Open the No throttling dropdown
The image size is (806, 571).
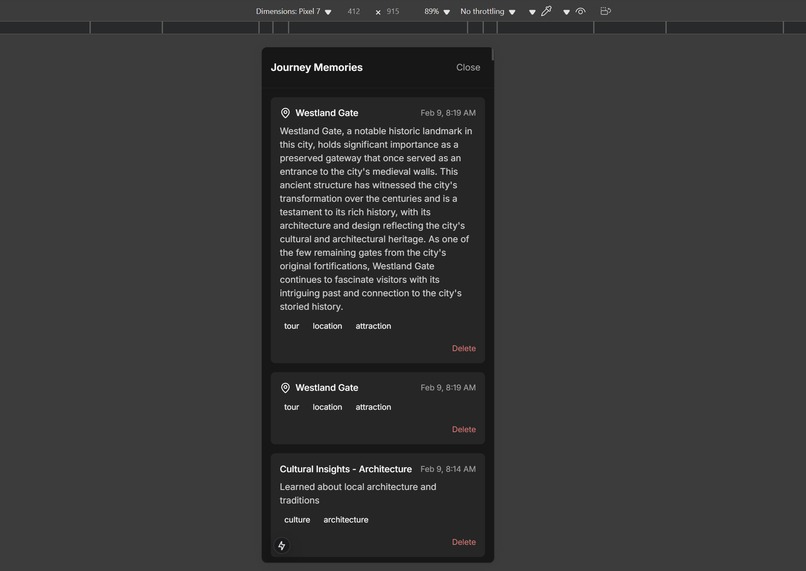[x=488, y=11]
